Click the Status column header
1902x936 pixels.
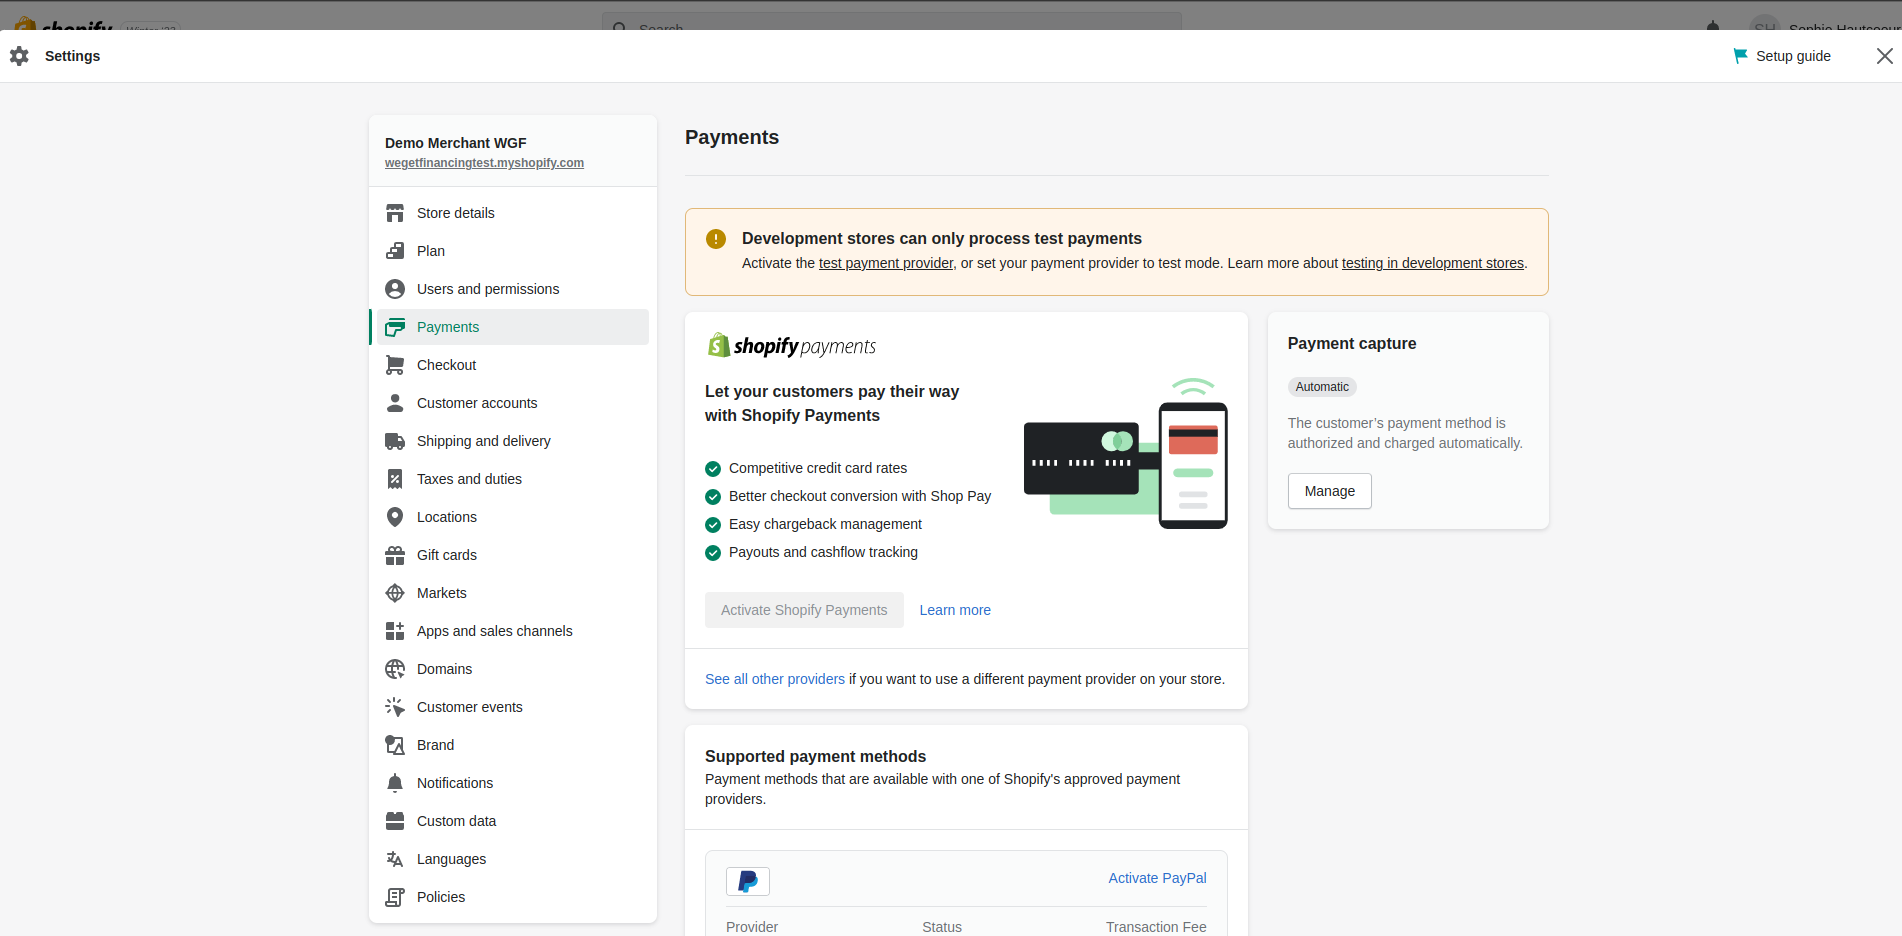[942, 927]
